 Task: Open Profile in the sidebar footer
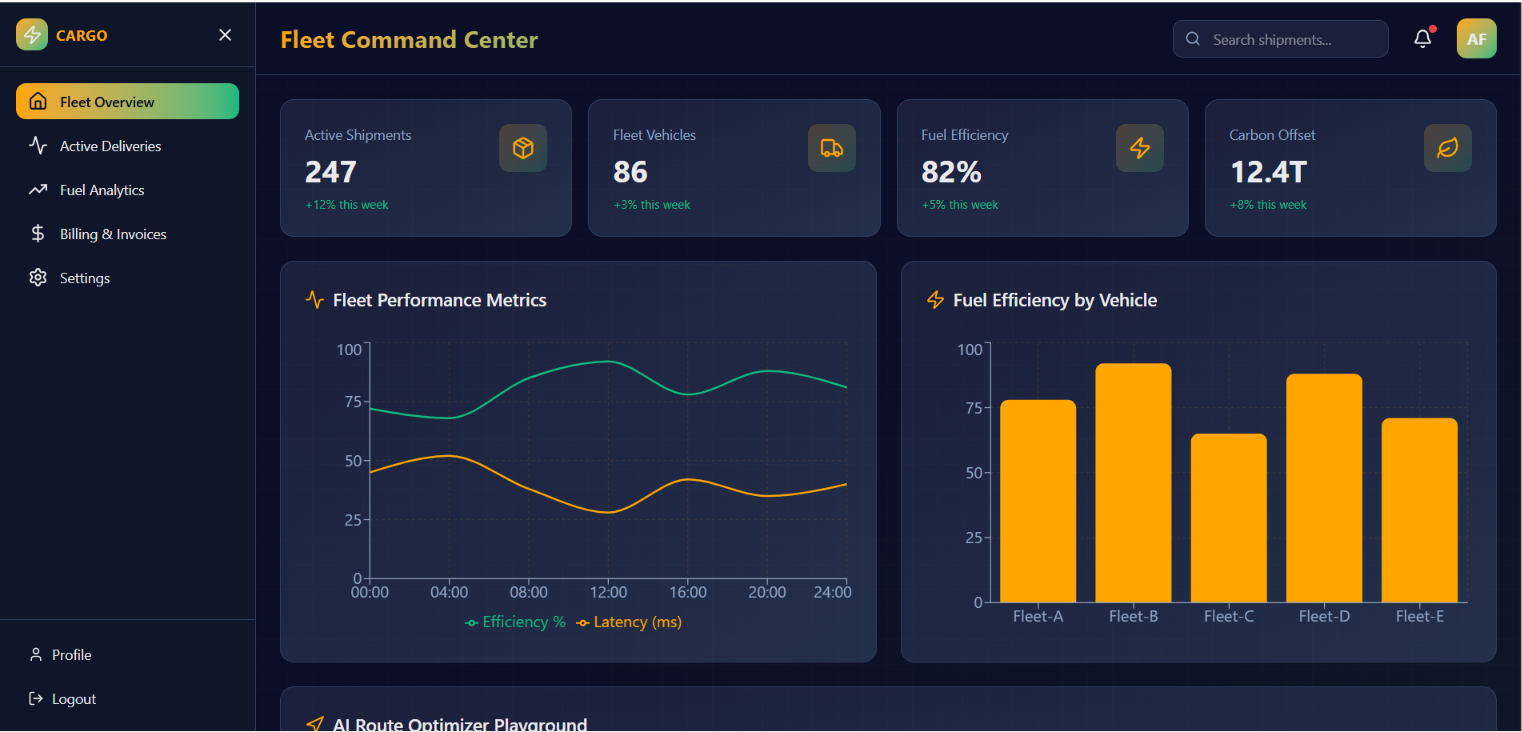(x=127, y=654)
